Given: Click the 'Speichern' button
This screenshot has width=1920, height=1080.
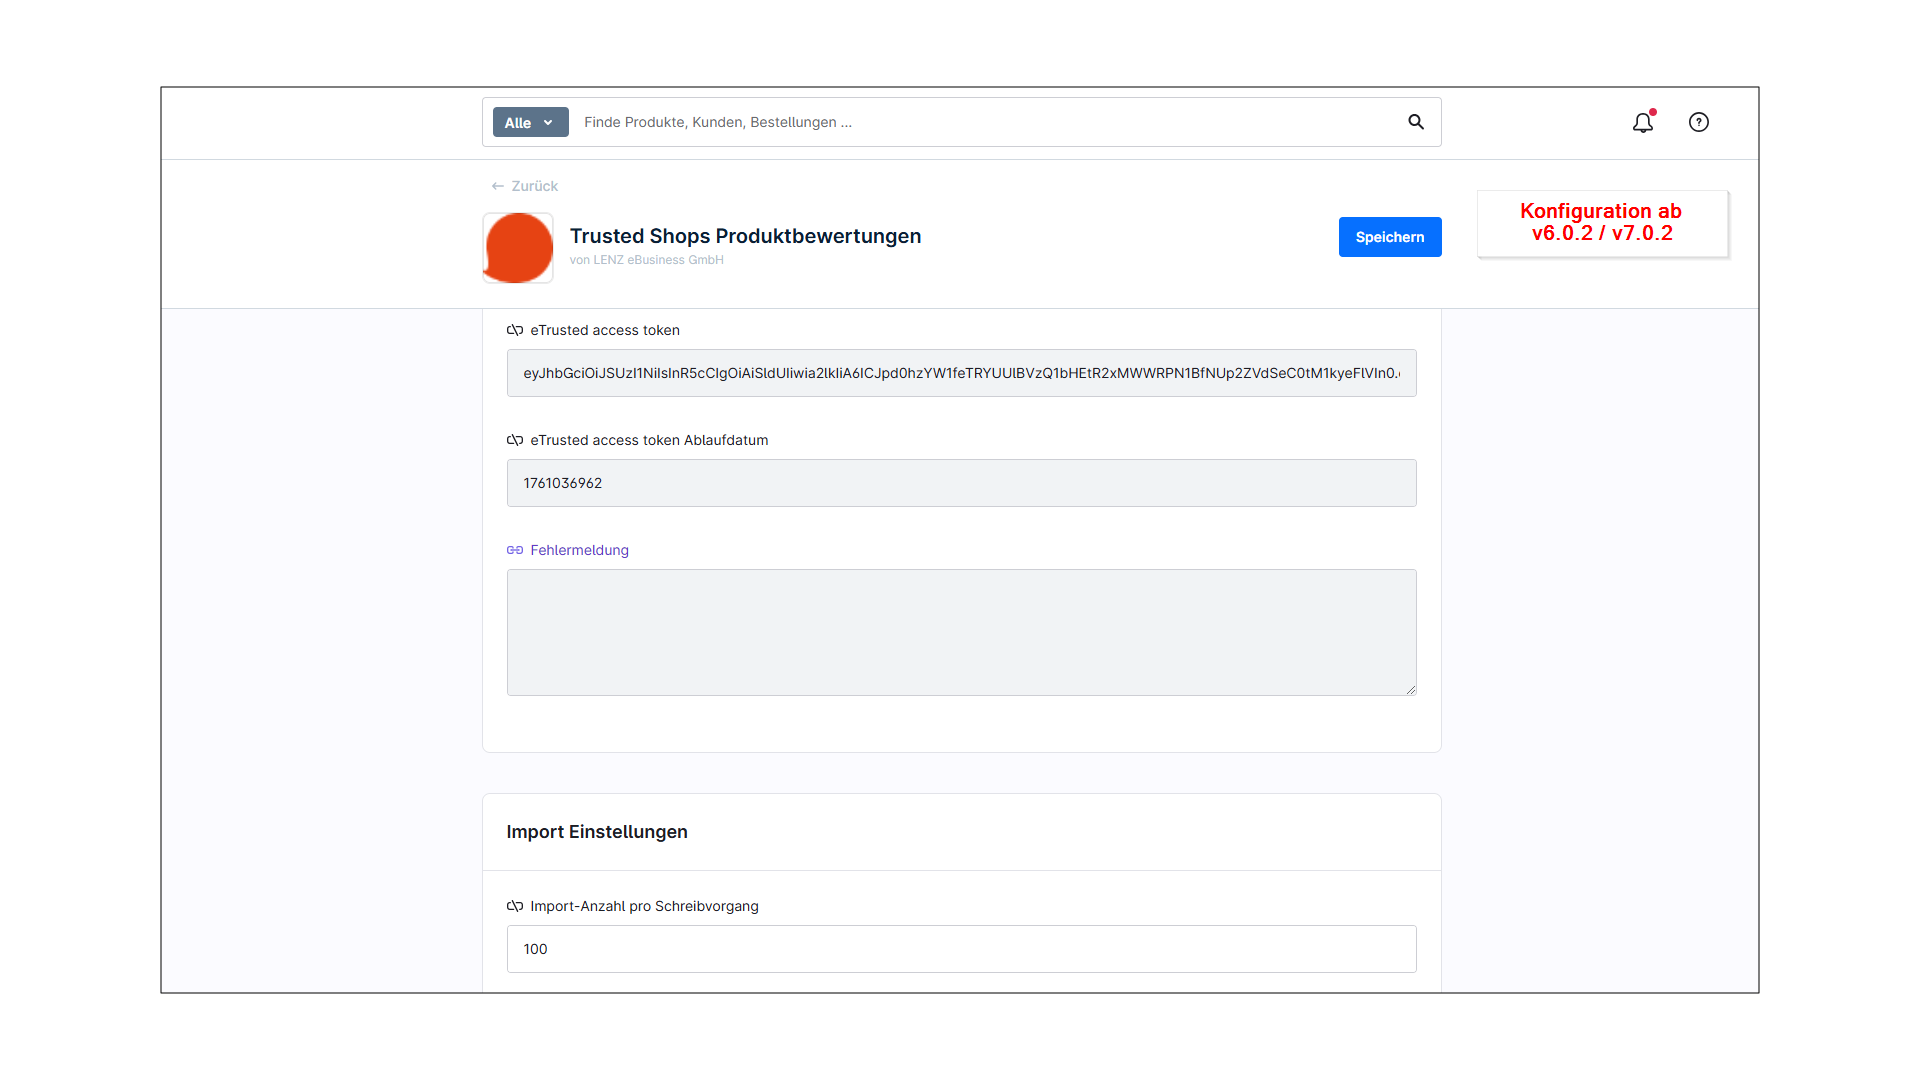Looking at the screenshot, I should [x=1390, y=237].
